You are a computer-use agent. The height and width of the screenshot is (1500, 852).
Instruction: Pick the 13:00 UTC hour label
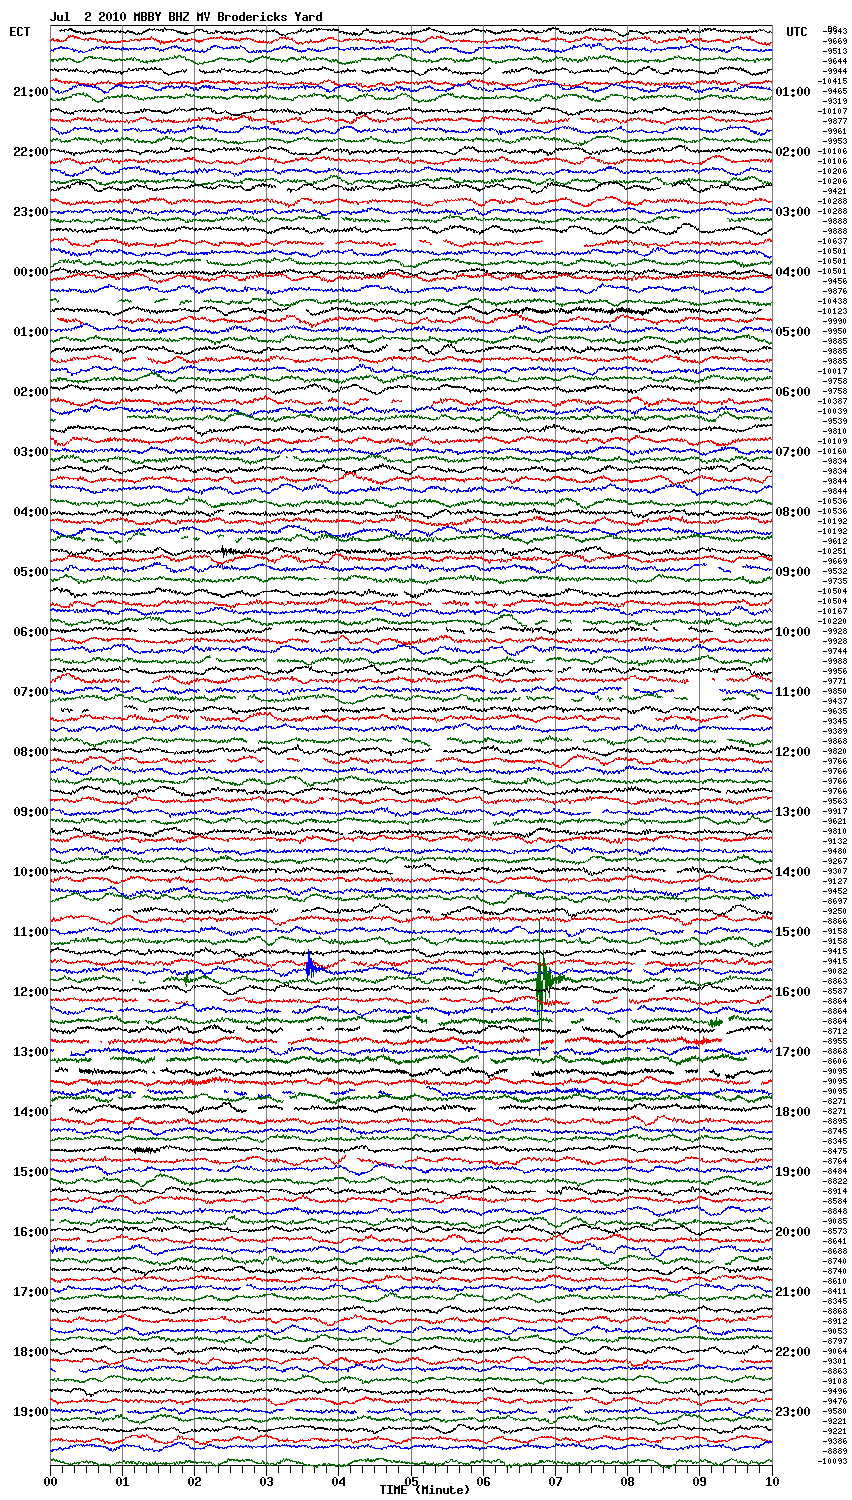pyautogui.click(x=793, y=812)
